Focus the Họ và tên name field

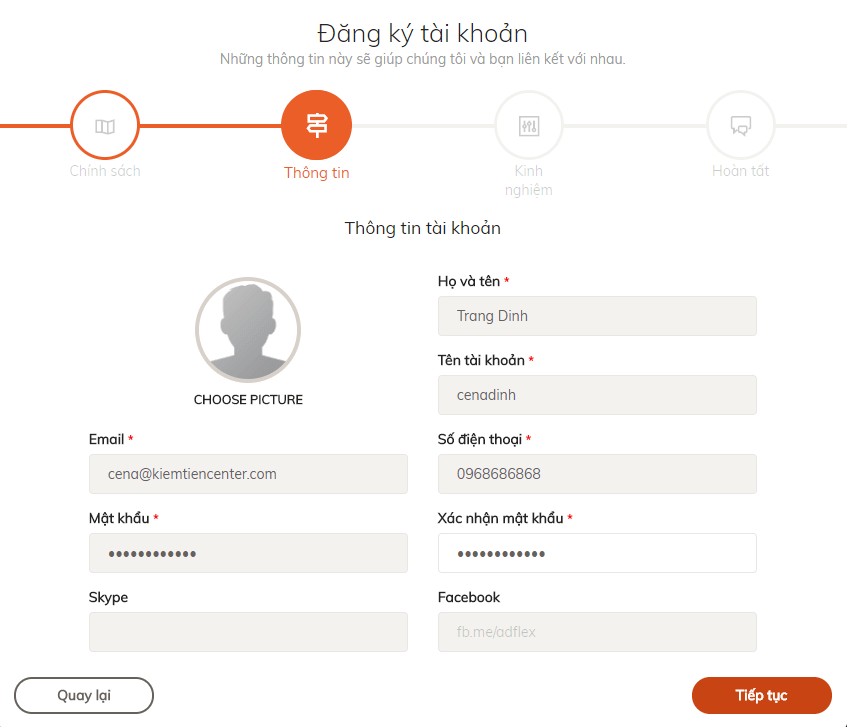coord(597,316)
